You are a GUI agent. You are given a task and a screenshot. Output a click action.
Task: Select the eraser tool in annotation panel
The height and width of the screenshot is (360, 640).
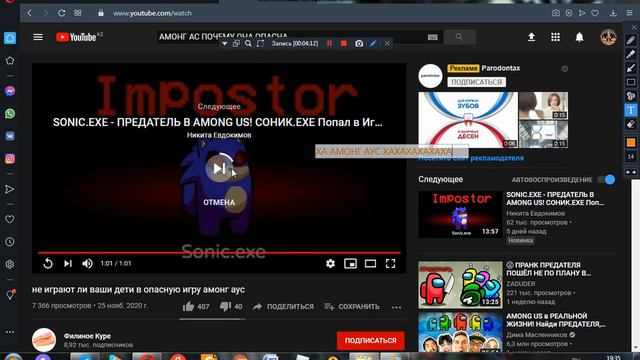click(x=631, y=124)
